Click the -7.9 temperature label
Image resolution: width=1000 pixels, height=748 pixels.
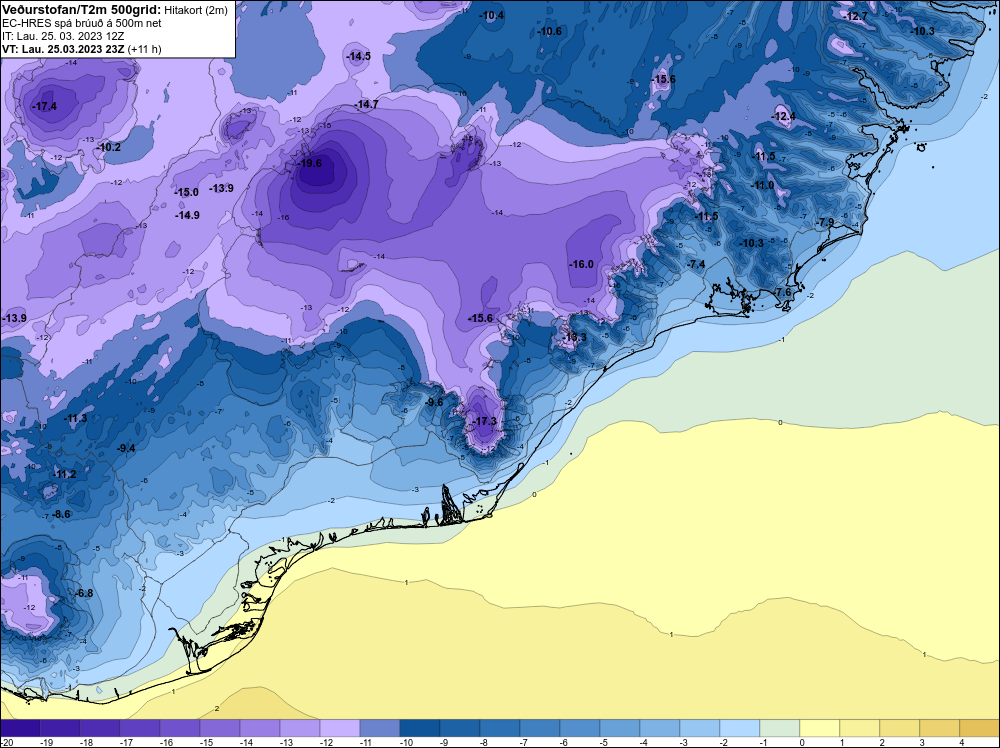(x=825, y=223)
